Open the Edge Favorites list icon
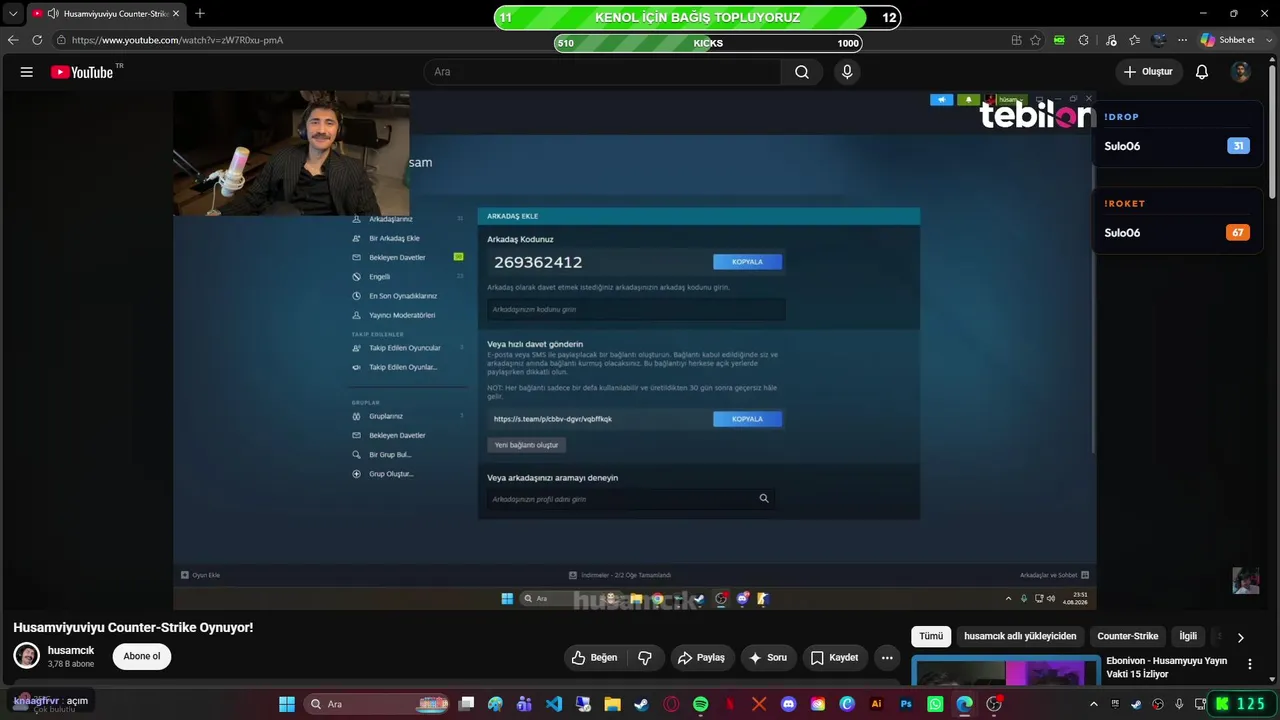 (1135, 40)
